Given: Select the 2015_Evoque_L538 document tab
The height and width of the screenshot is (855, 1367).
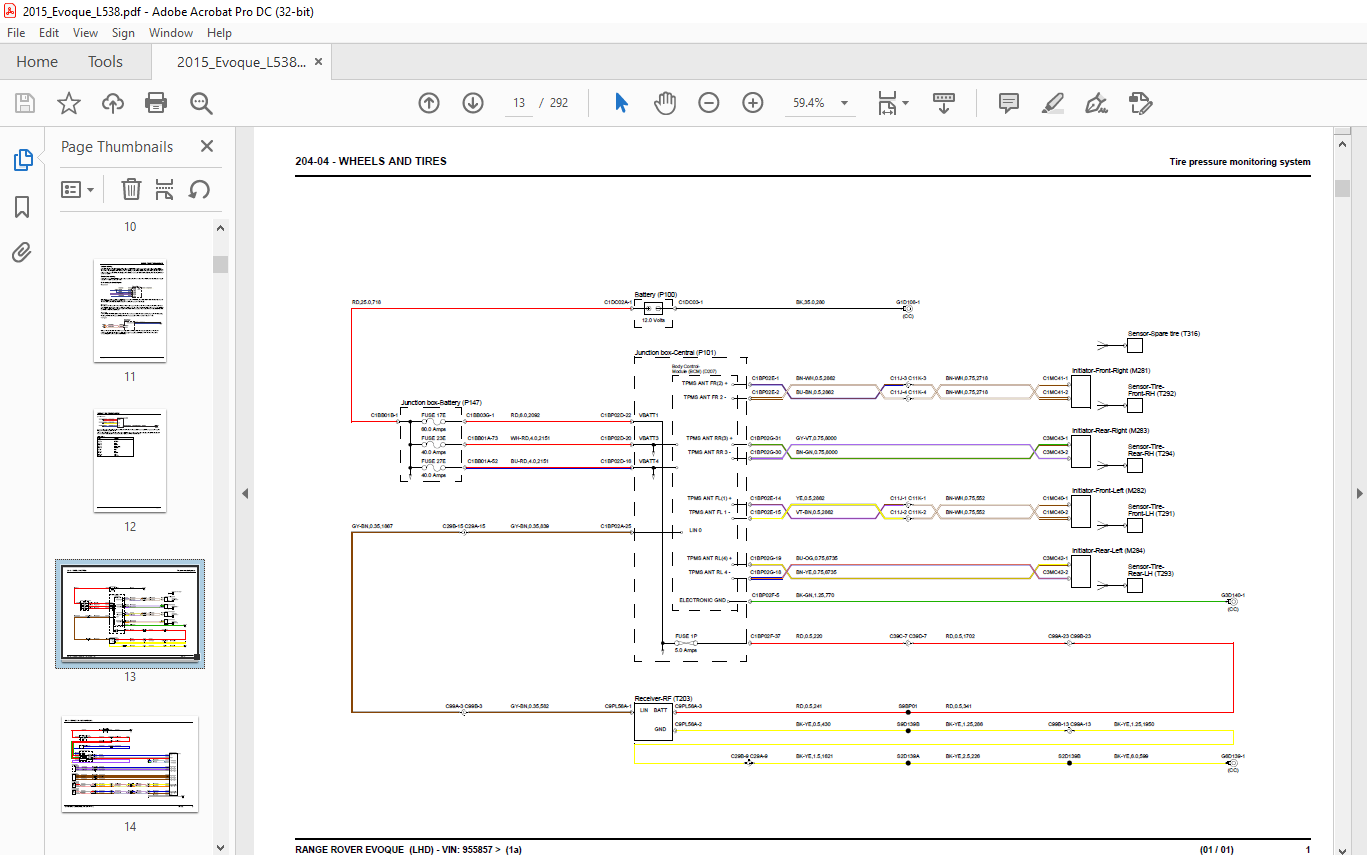Looking at the screenshot, I should tap(241, 62).
